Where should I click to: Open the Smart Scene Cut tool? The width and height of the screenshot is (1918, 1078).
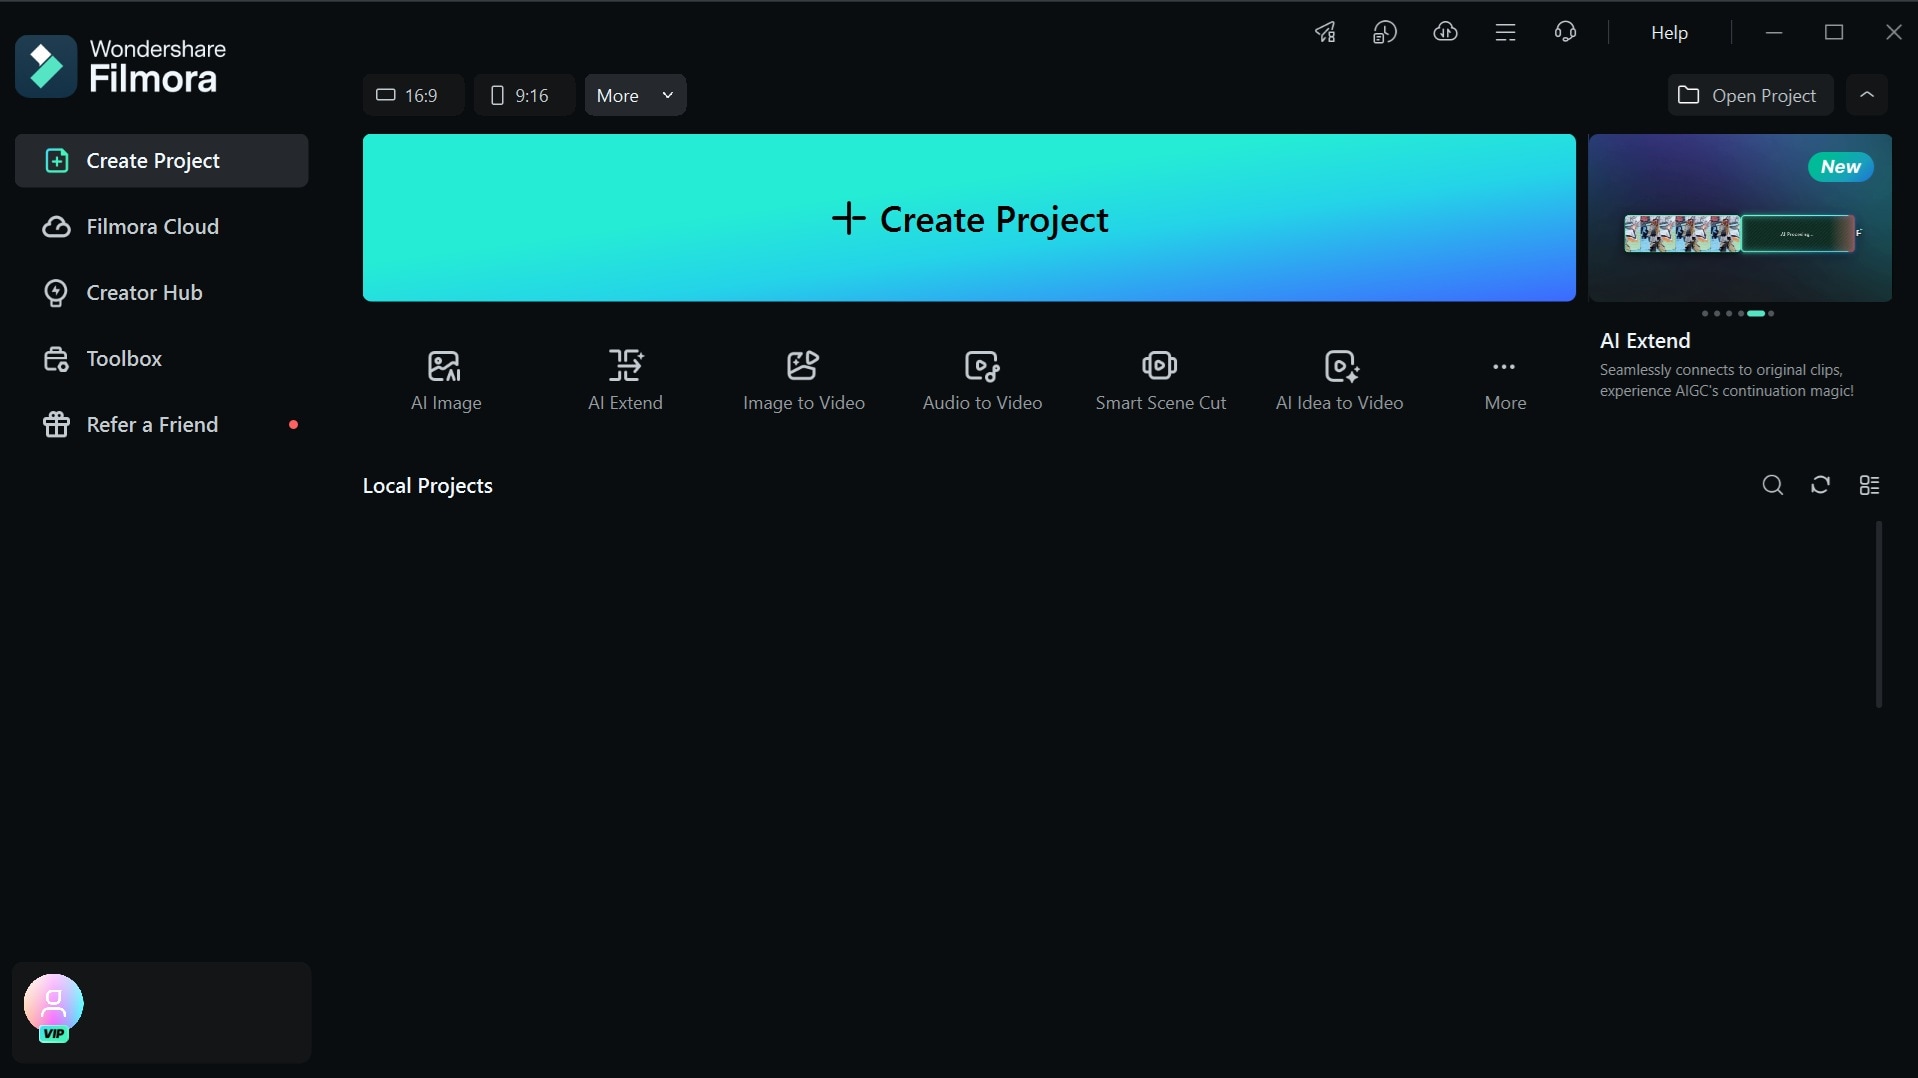[1160, 381]
